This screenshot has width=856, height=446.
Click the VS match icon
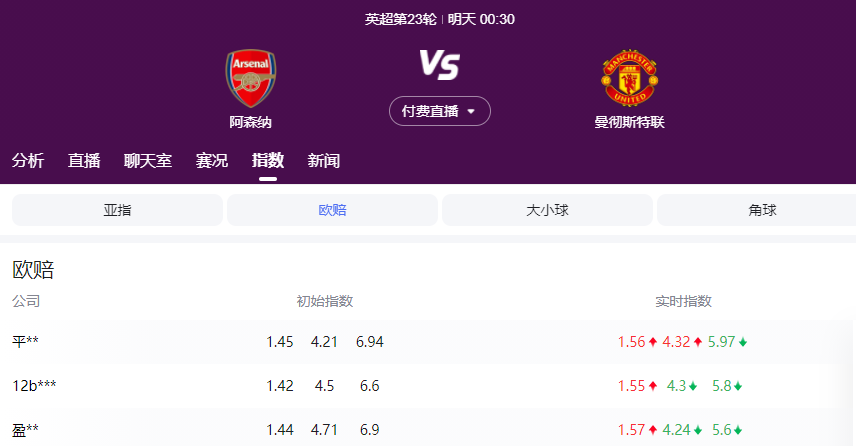tap(439, 66)
